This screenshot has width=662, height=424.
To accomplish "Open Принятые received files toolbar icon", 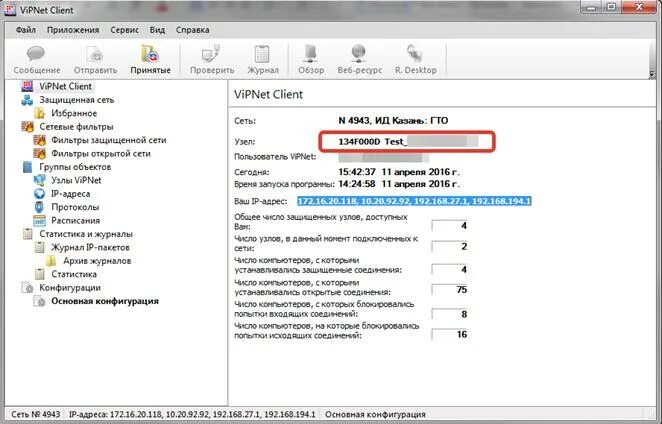I will [149, 54].
